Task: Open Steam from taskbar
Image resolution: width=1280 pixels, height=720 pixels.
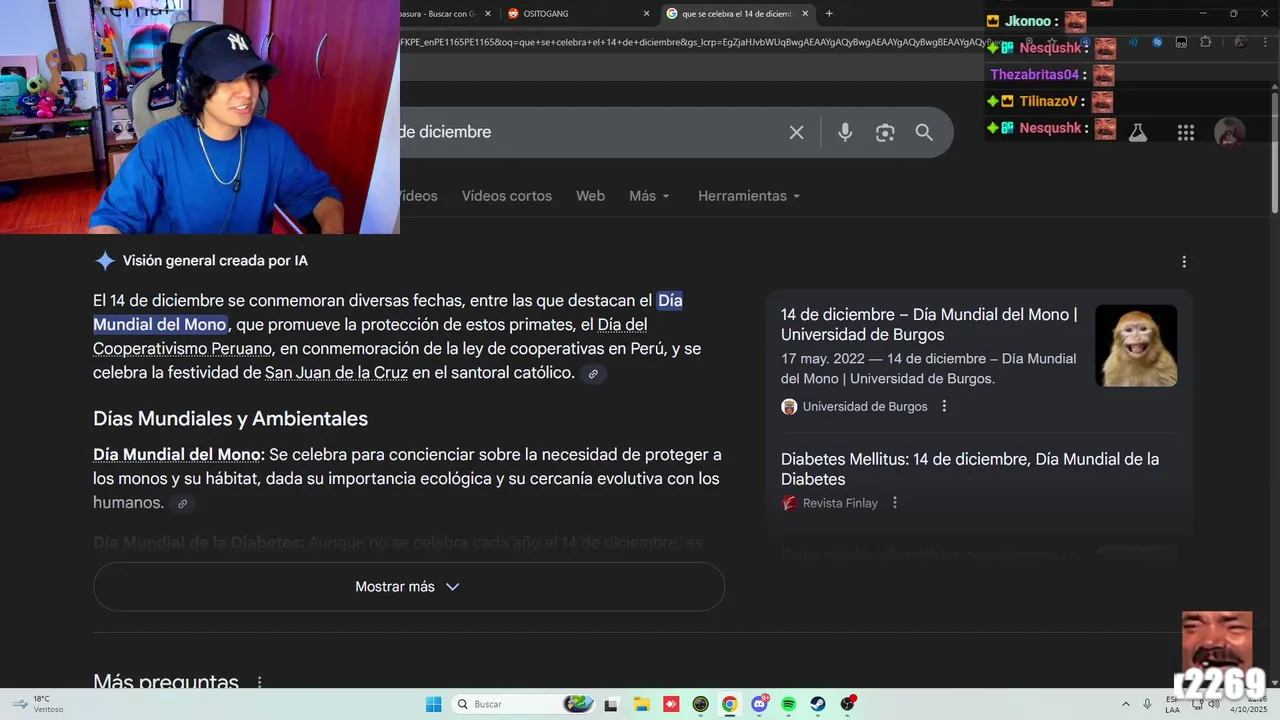Action: coord(818,704)
